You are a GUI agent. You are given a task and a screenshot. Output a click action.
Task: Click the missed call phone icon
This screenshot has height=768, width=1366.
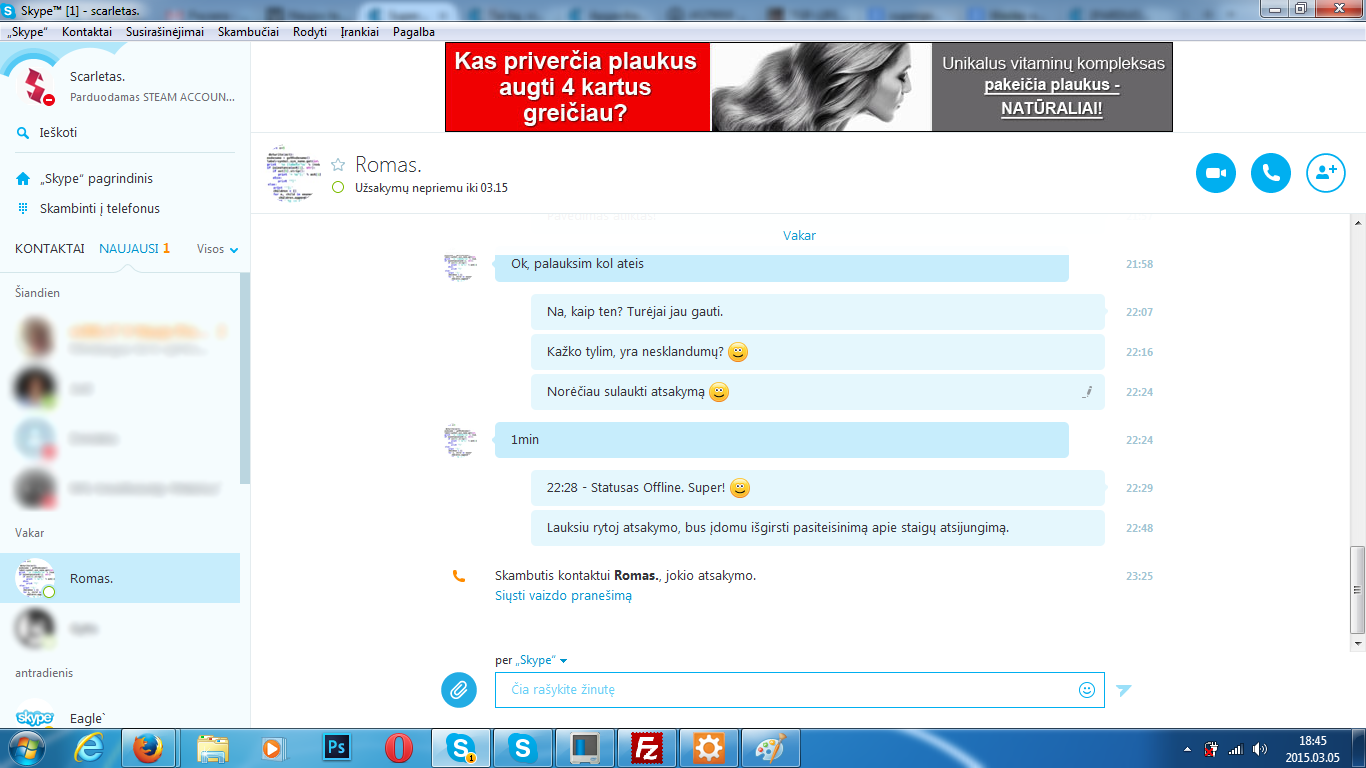pyautogui.click(x=459, y=576)
